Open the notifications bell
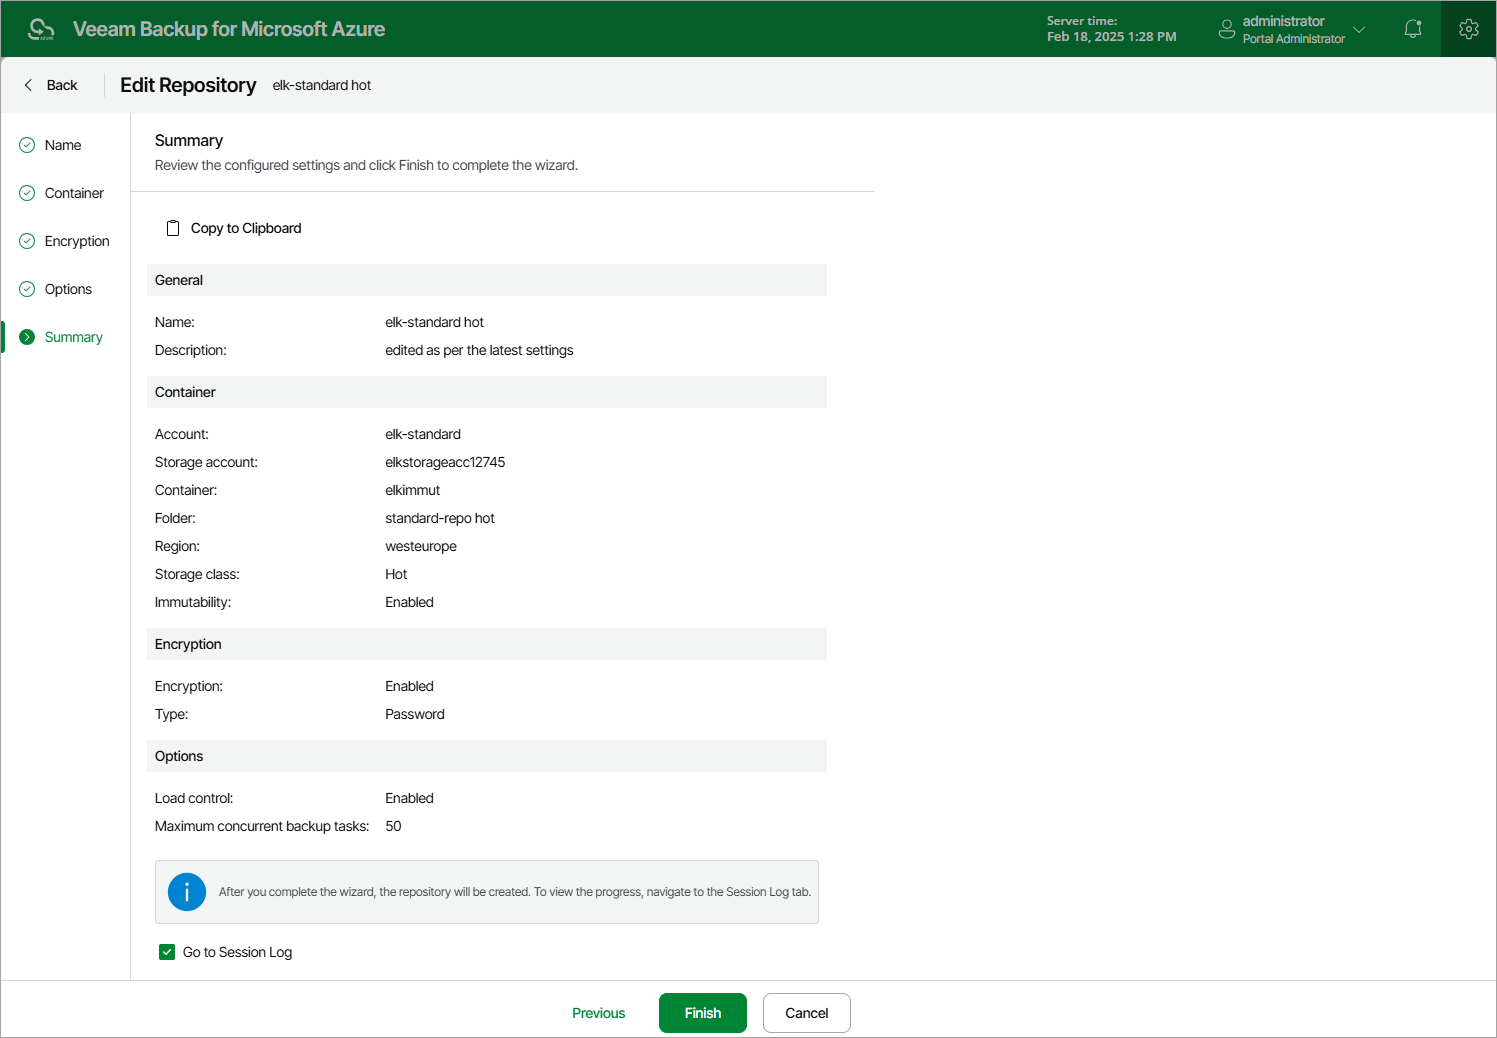Image resolution: width=1497 pixels, height=1038 pixels. [1413, 29]
